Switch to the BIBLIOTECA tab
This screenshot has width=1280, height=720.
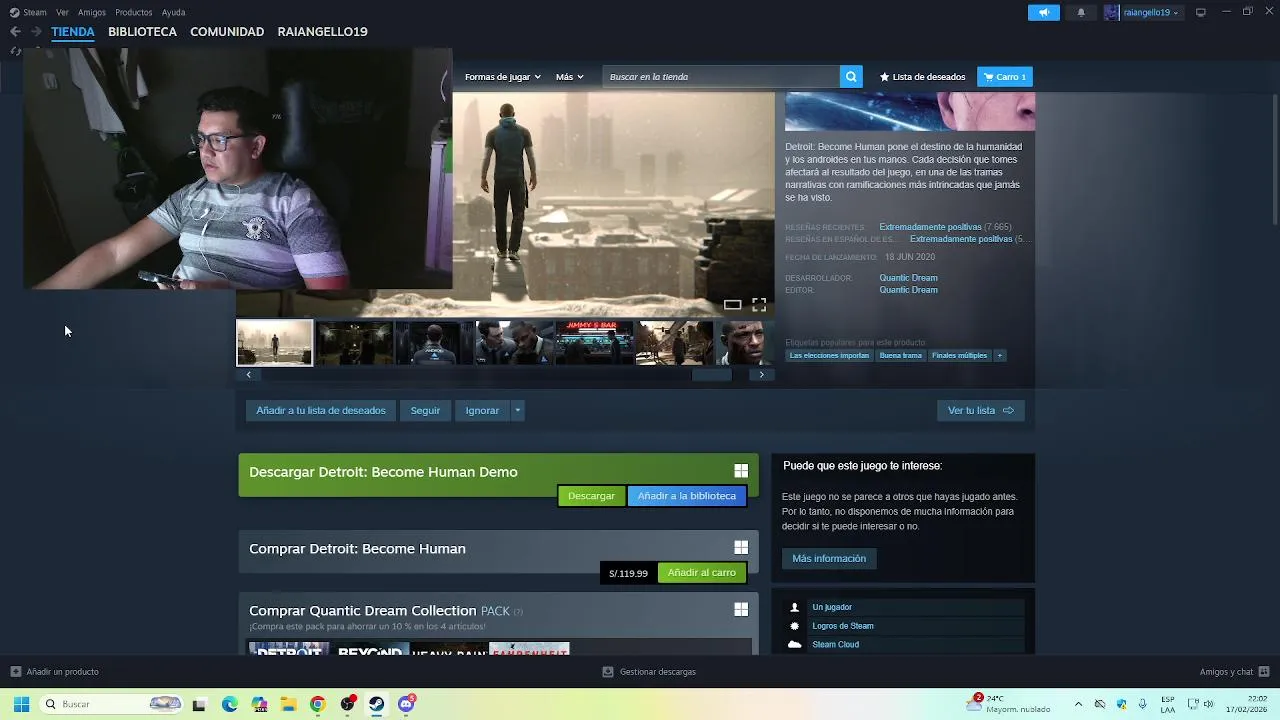click(142, 32)
